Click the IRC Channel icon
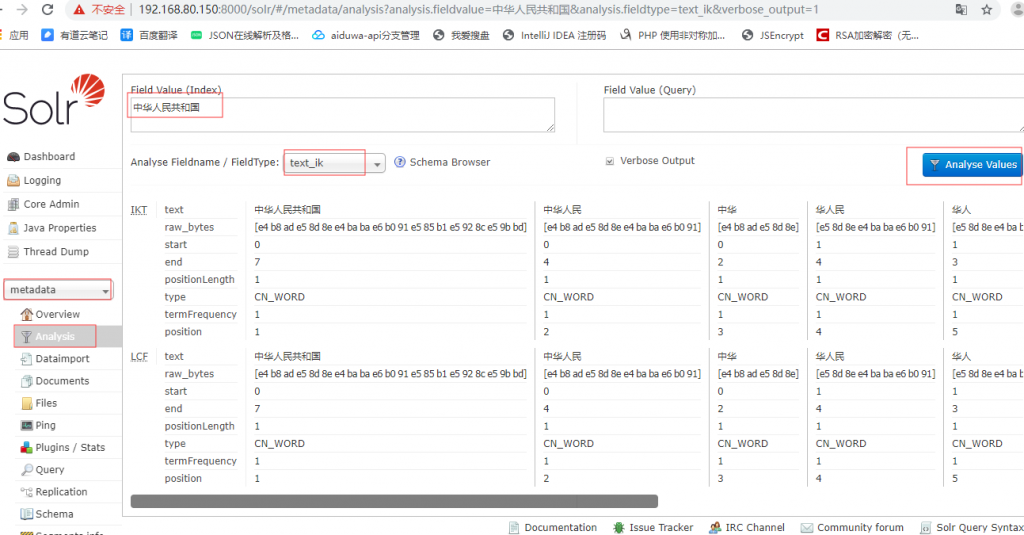1024x535 pixels. [715, 528]
